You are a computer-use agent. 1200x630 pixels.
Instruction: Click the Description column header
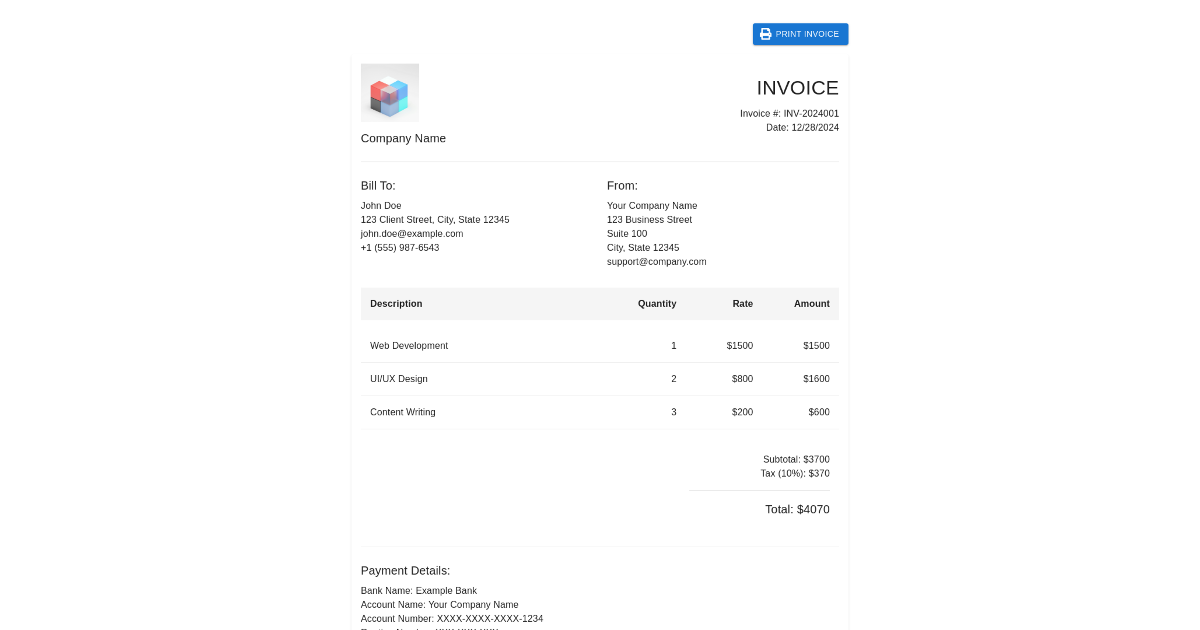point(396,303)
